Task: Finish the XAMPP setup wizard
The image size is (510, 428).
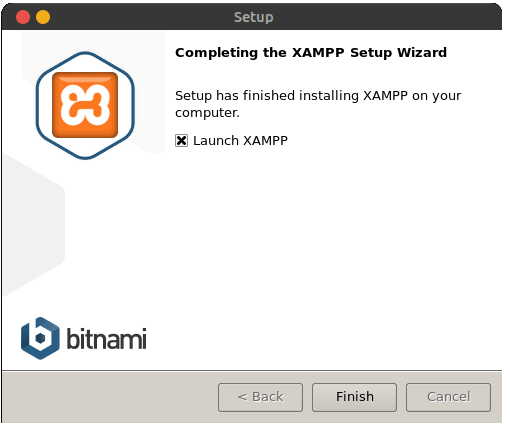Action: (354, 397)
